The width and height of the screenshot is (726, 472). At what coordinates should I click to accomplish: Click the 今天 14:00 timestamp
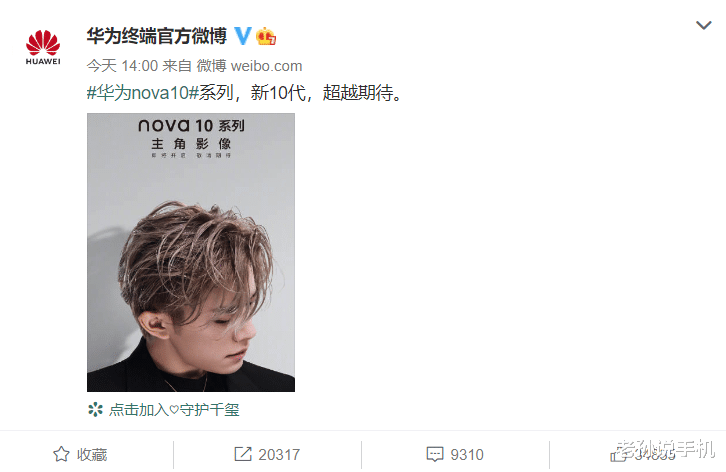pos(122,66)
